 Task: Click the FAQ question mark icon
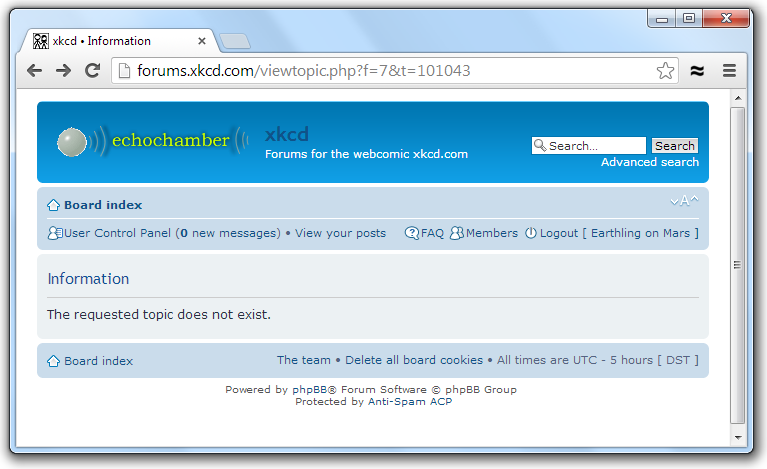(x=411, y=233)
